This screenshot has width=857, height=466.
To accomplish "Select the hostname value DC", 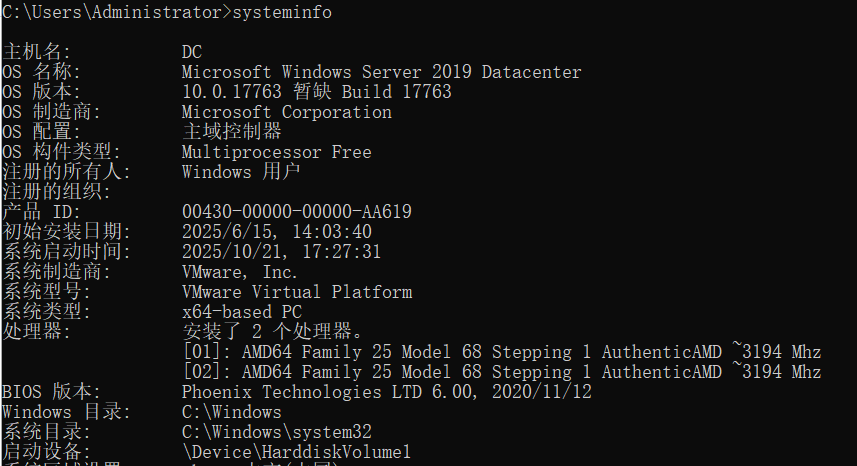I will click(x=192, y=52).
